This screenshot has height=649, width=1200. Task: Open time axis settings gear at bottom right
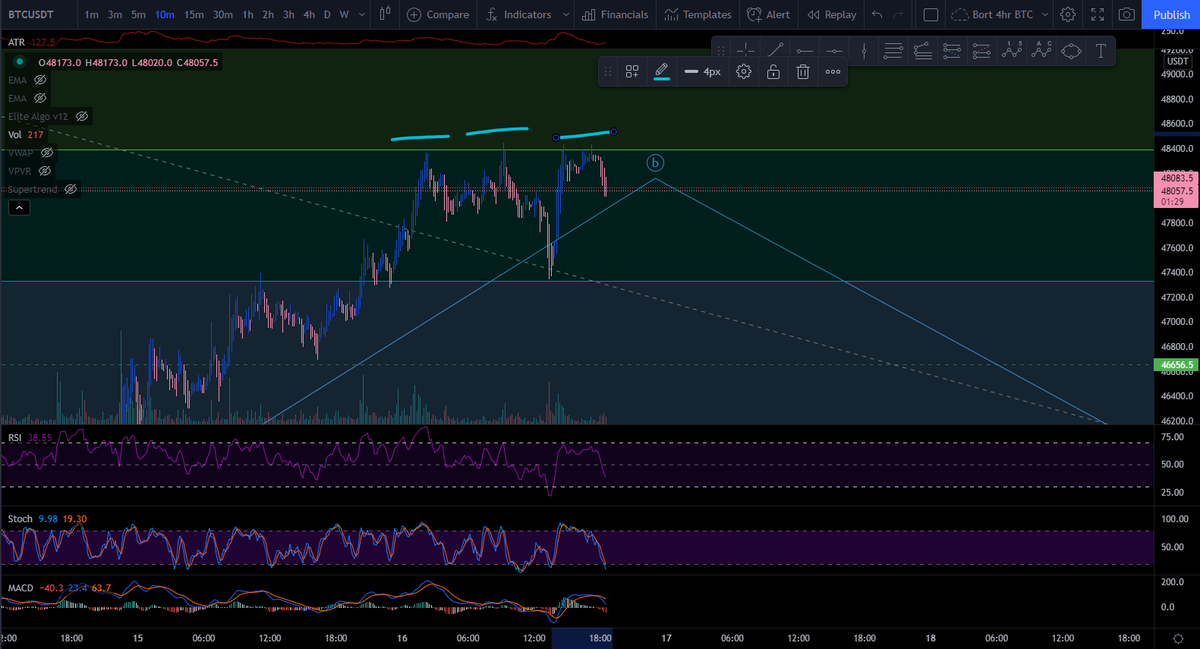[1178, 637]
